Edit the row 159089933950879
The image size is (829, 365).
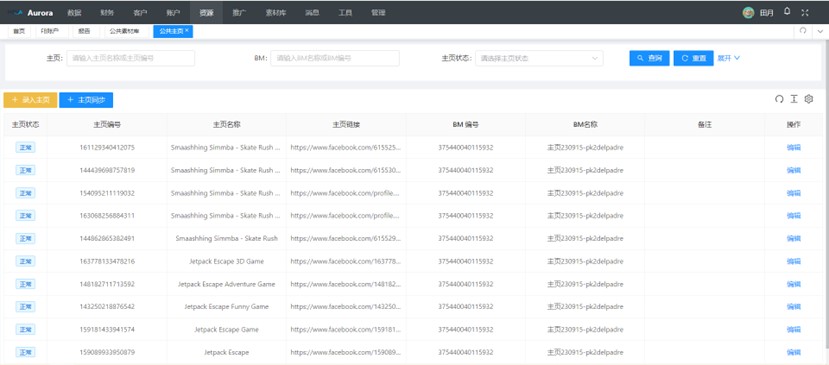coord(794,352)
